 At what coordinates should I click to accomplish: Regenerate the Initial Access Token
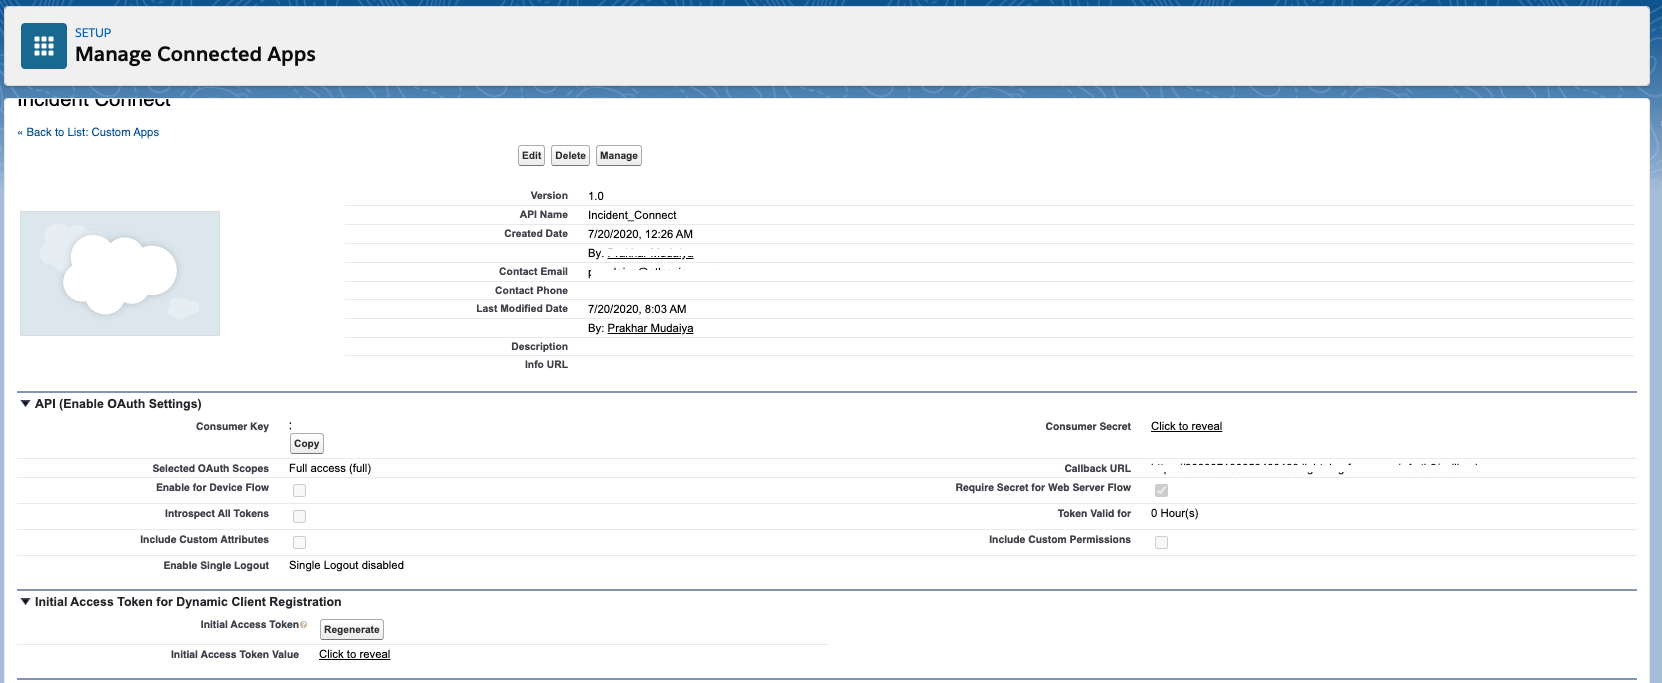[352, 630]
